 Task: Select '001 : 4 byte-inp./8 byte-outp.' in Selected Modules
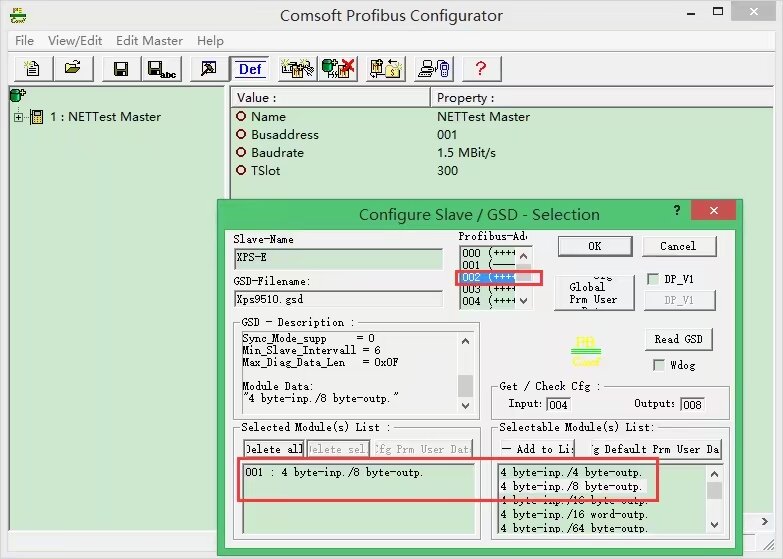pos(358,472)
